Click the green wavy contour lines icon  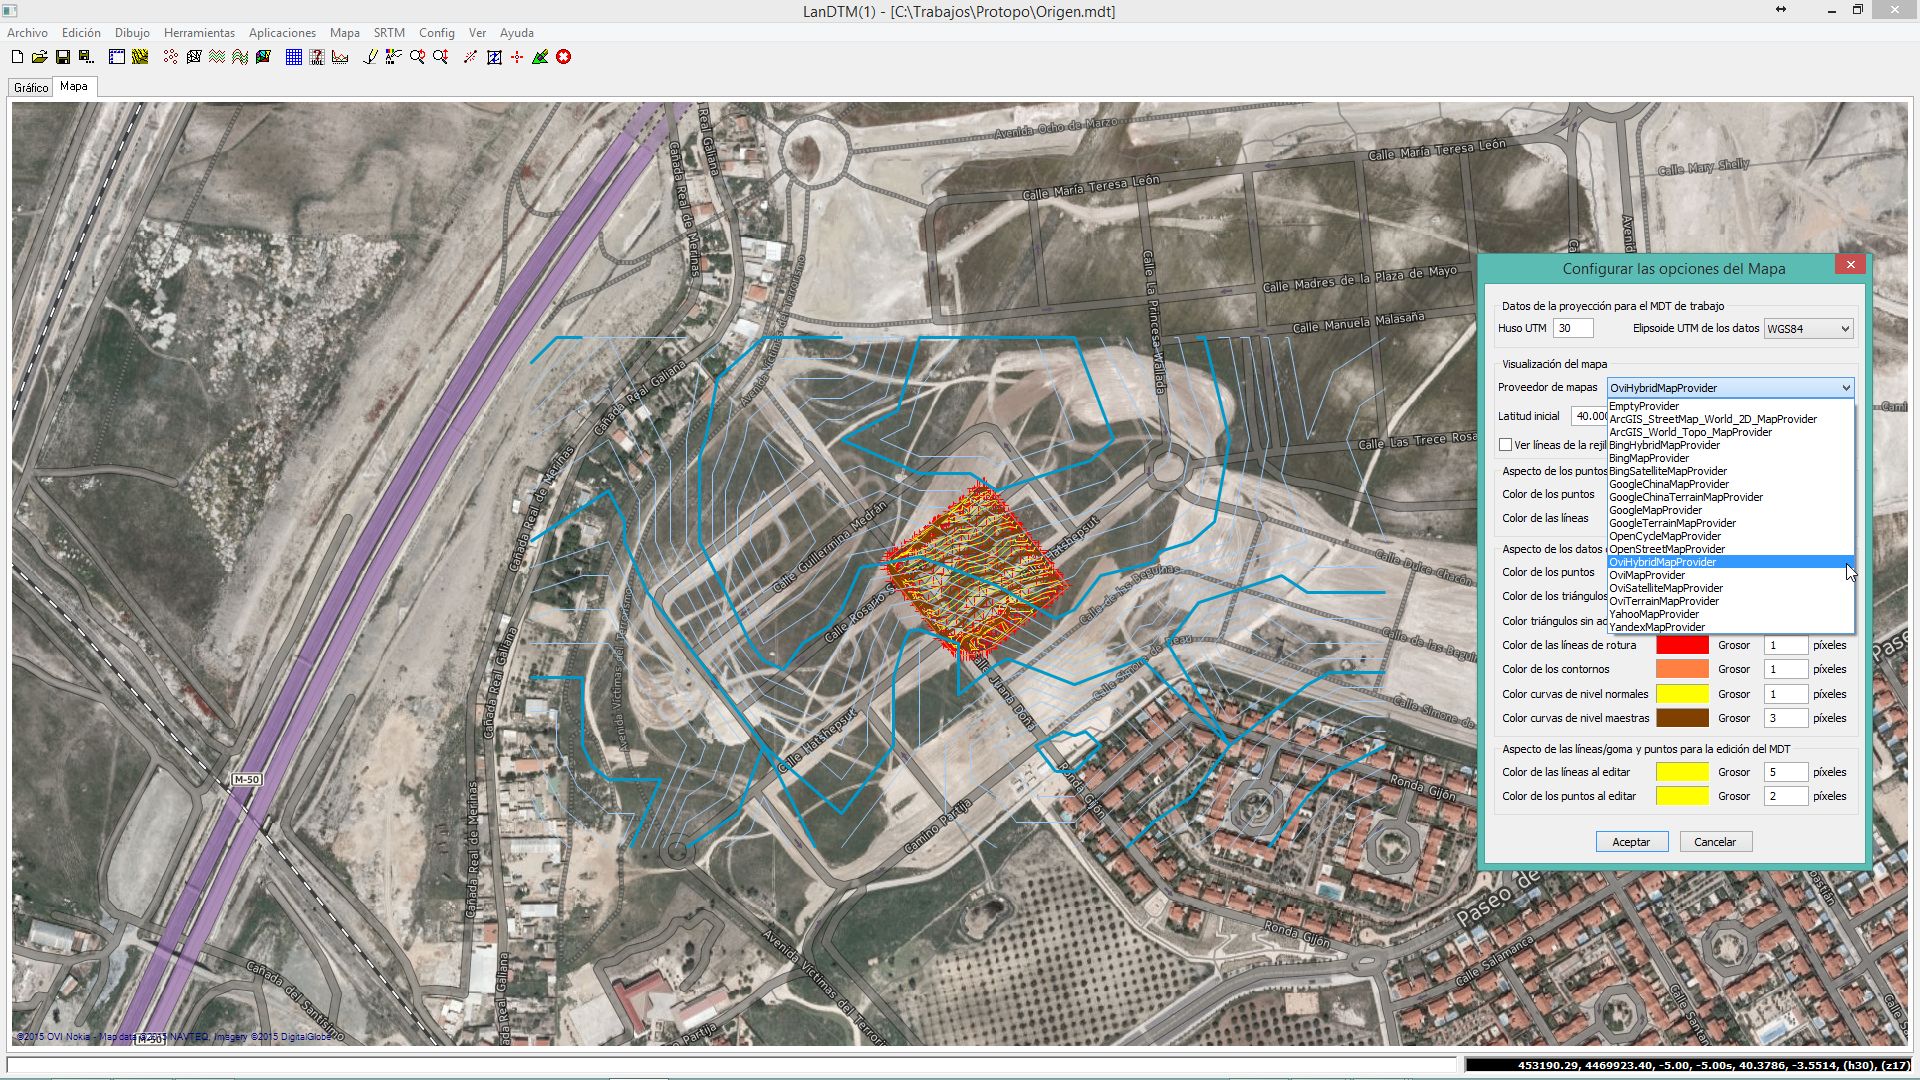pos(217,57)
